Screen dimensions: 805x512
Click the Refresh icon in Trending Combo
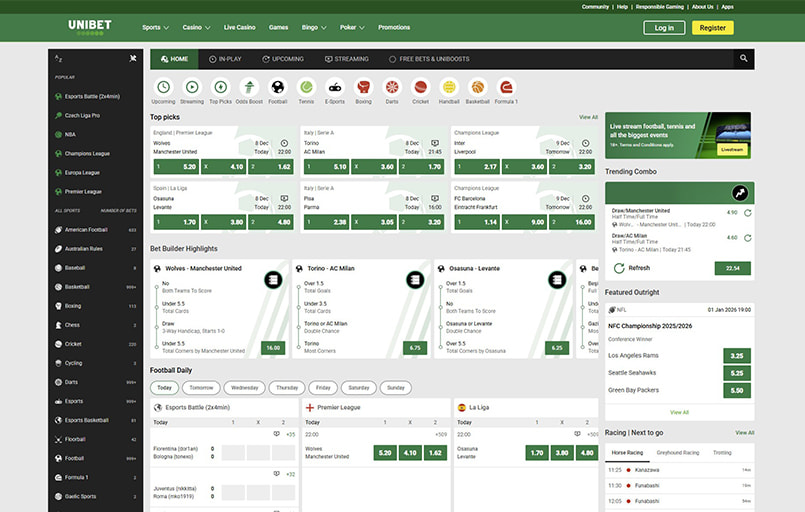coord(618,268)
